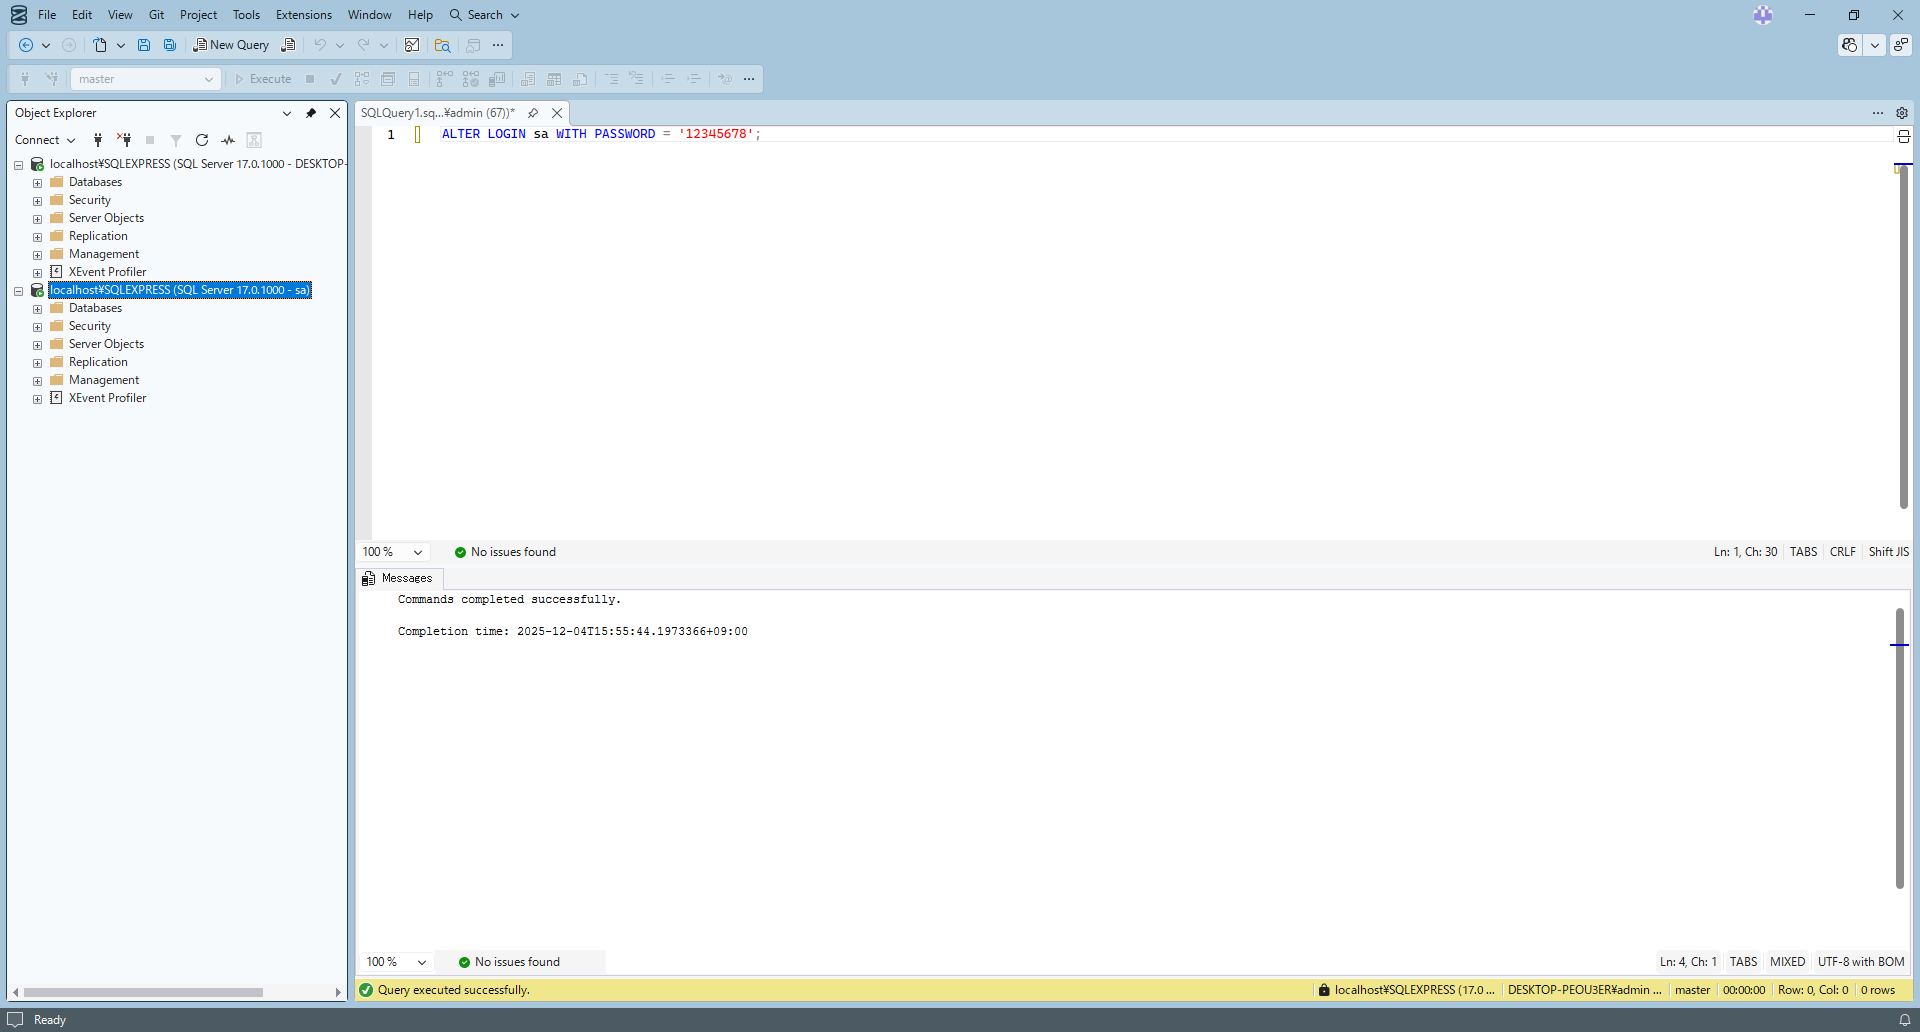
Task: Refresh the Object Explorer tree
Action: 202,140
